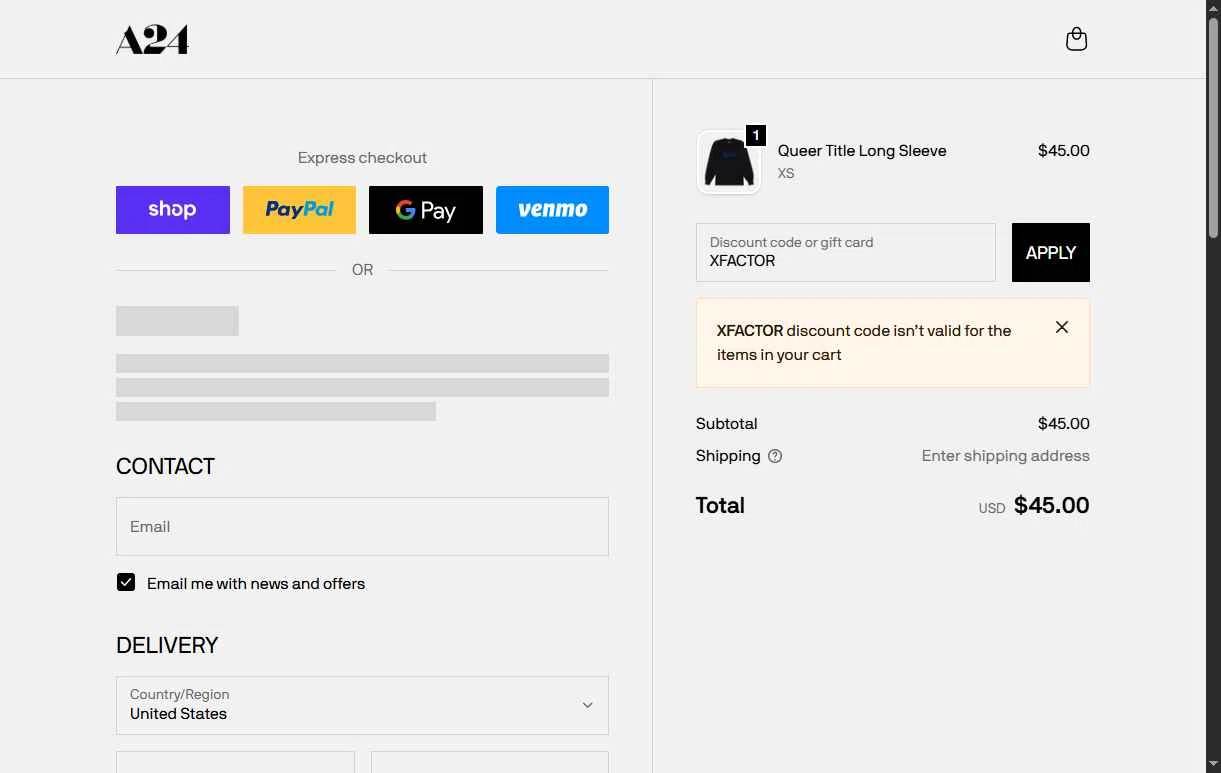Dismiss the XFACTOR invalid code message

click(x=1062, y=327)
